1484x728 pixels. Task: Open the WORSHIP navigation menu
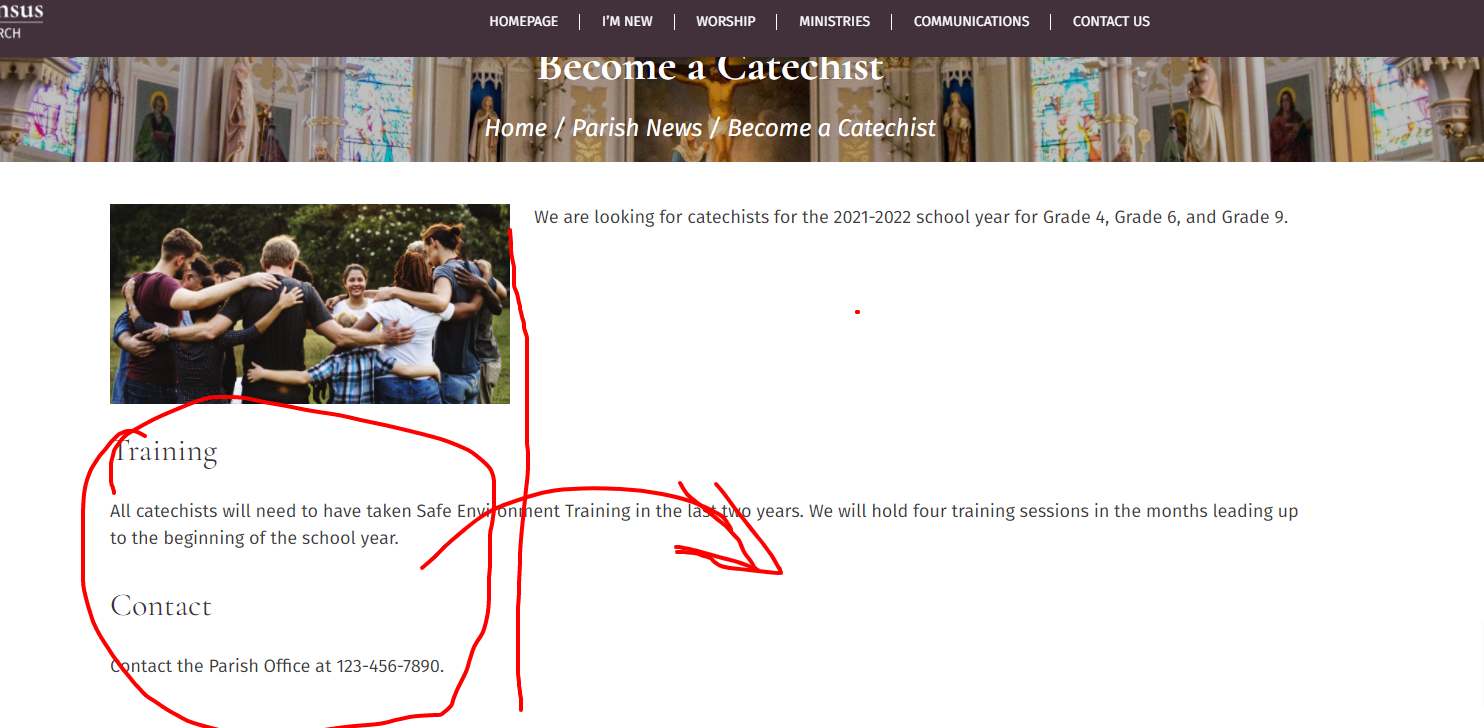725,21
